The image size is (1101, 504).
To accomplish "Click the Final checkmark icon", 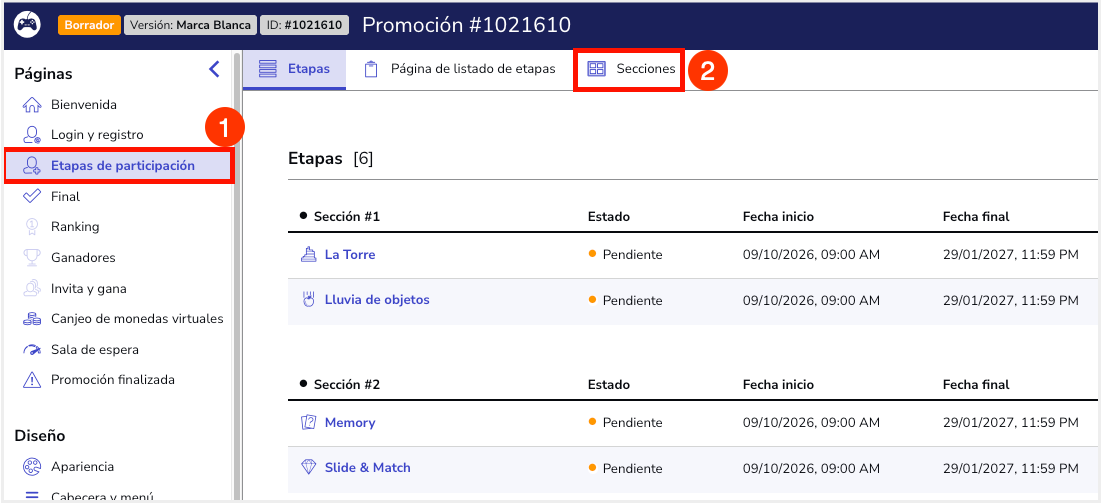I will click(32, 197).
